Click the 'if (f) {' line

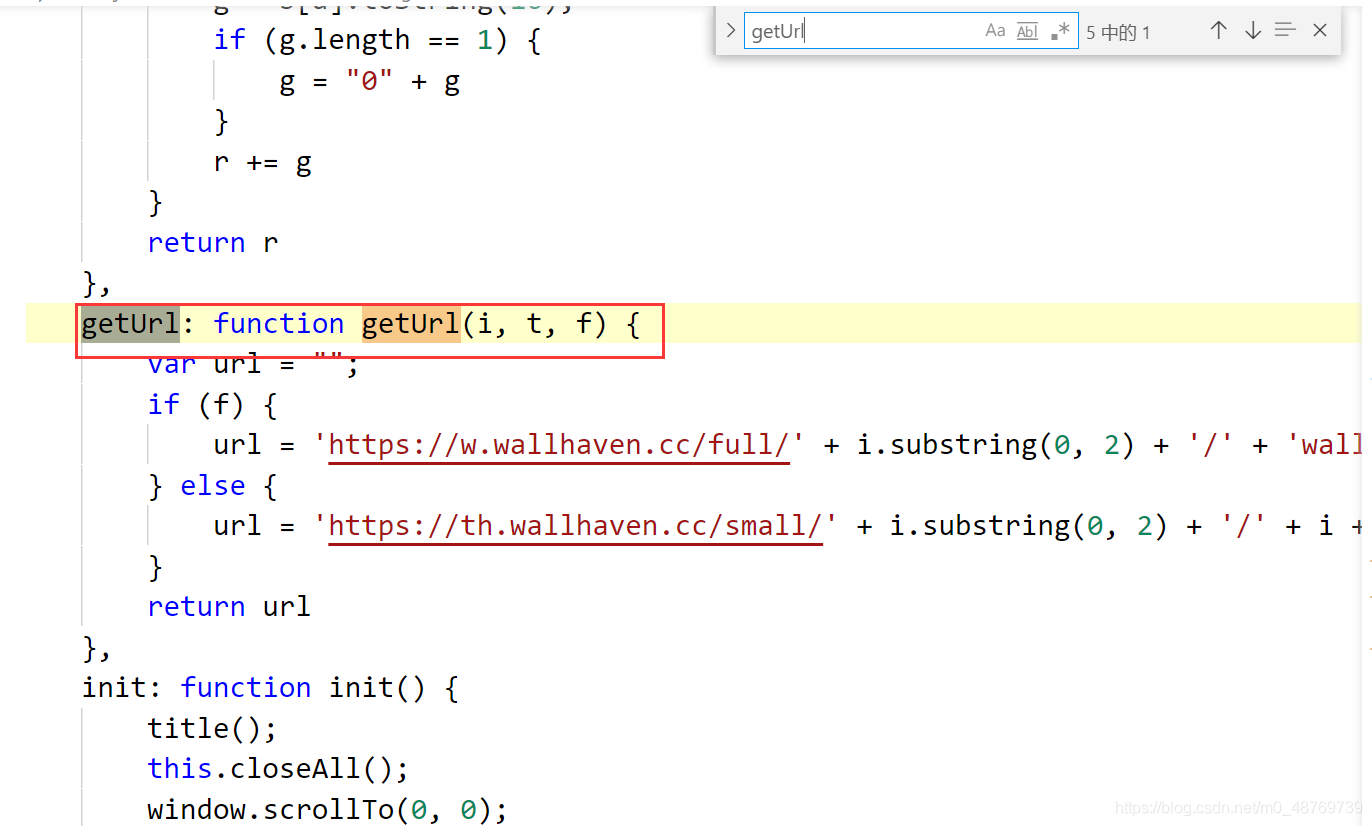coord(213,405)
